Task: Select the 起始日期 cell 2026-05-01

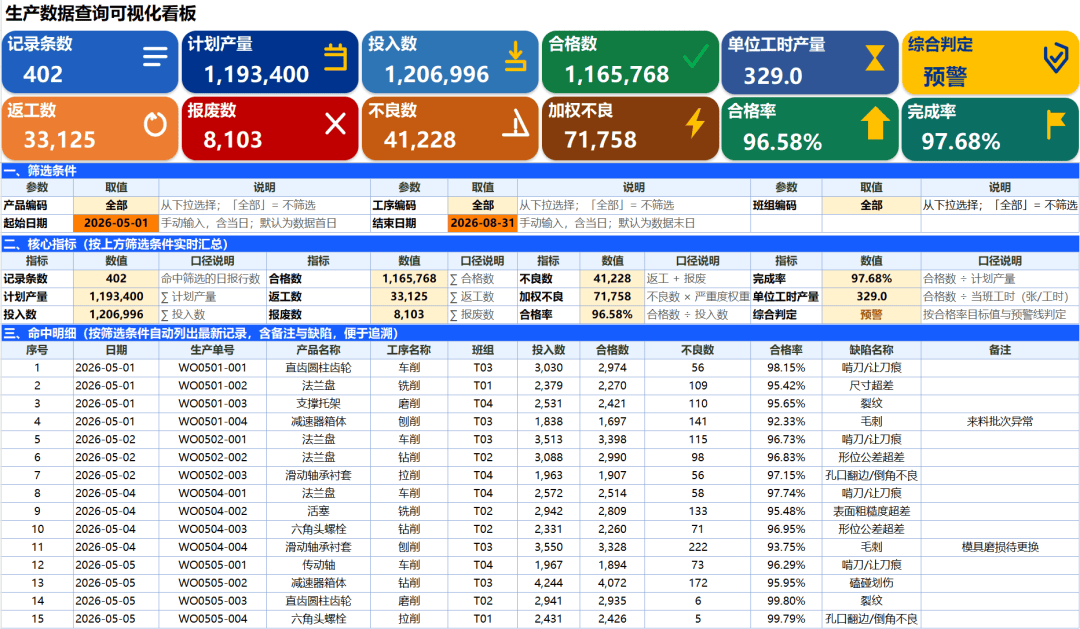Action: point(116,223)
